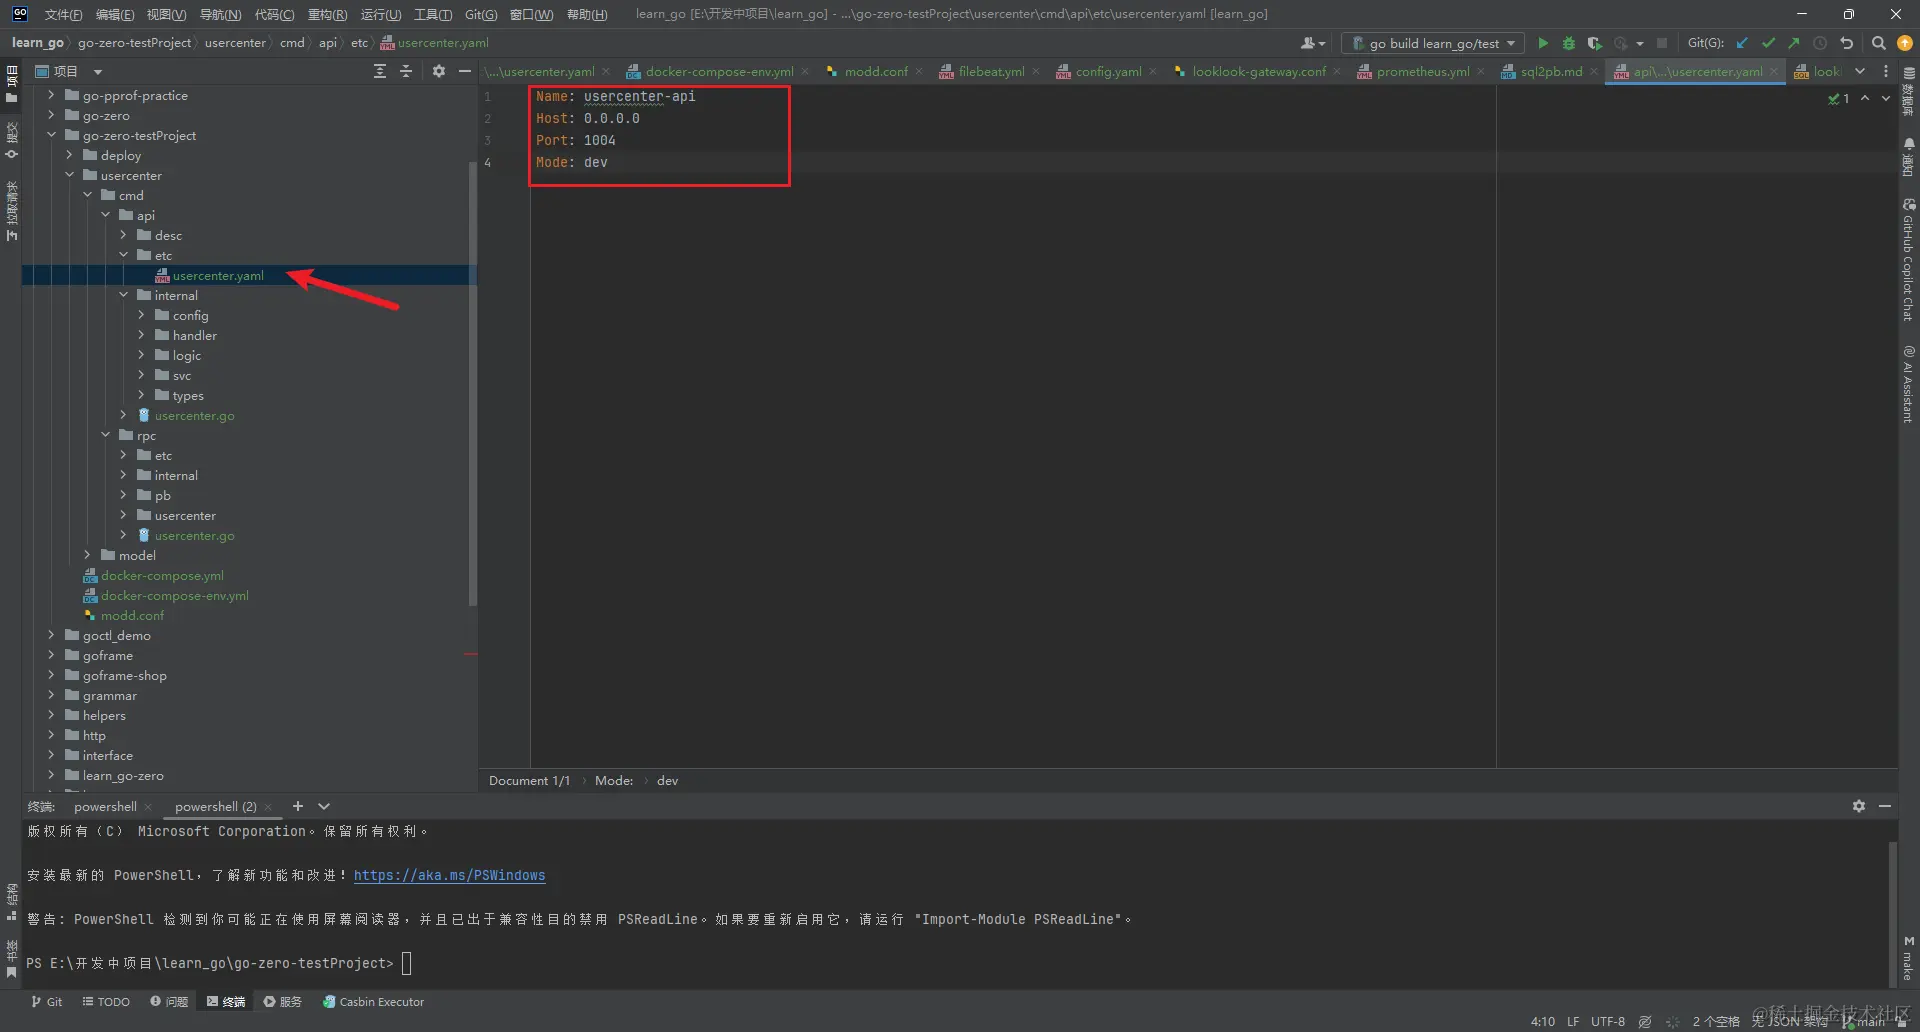
Task: Expand the model folder
Action: [87, 555]
